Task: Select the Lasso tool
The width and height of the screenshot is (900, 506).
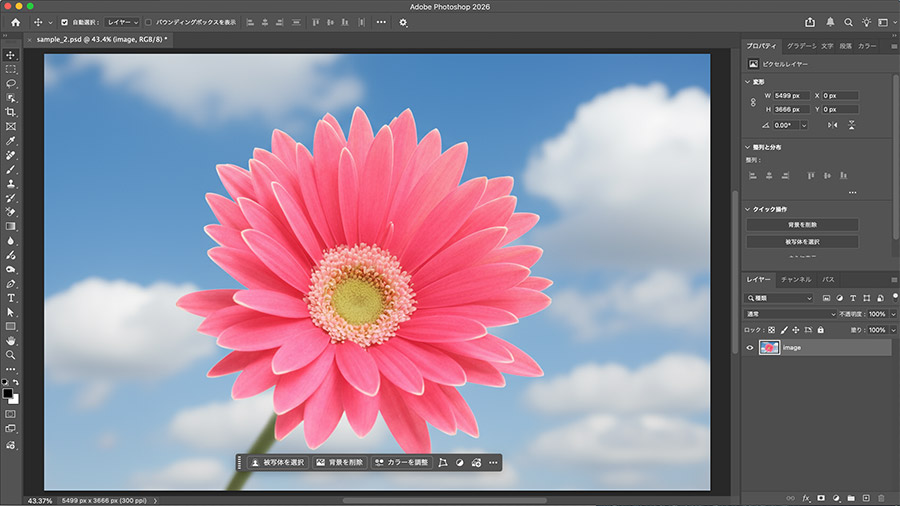Action: click(x=11, y=84)
